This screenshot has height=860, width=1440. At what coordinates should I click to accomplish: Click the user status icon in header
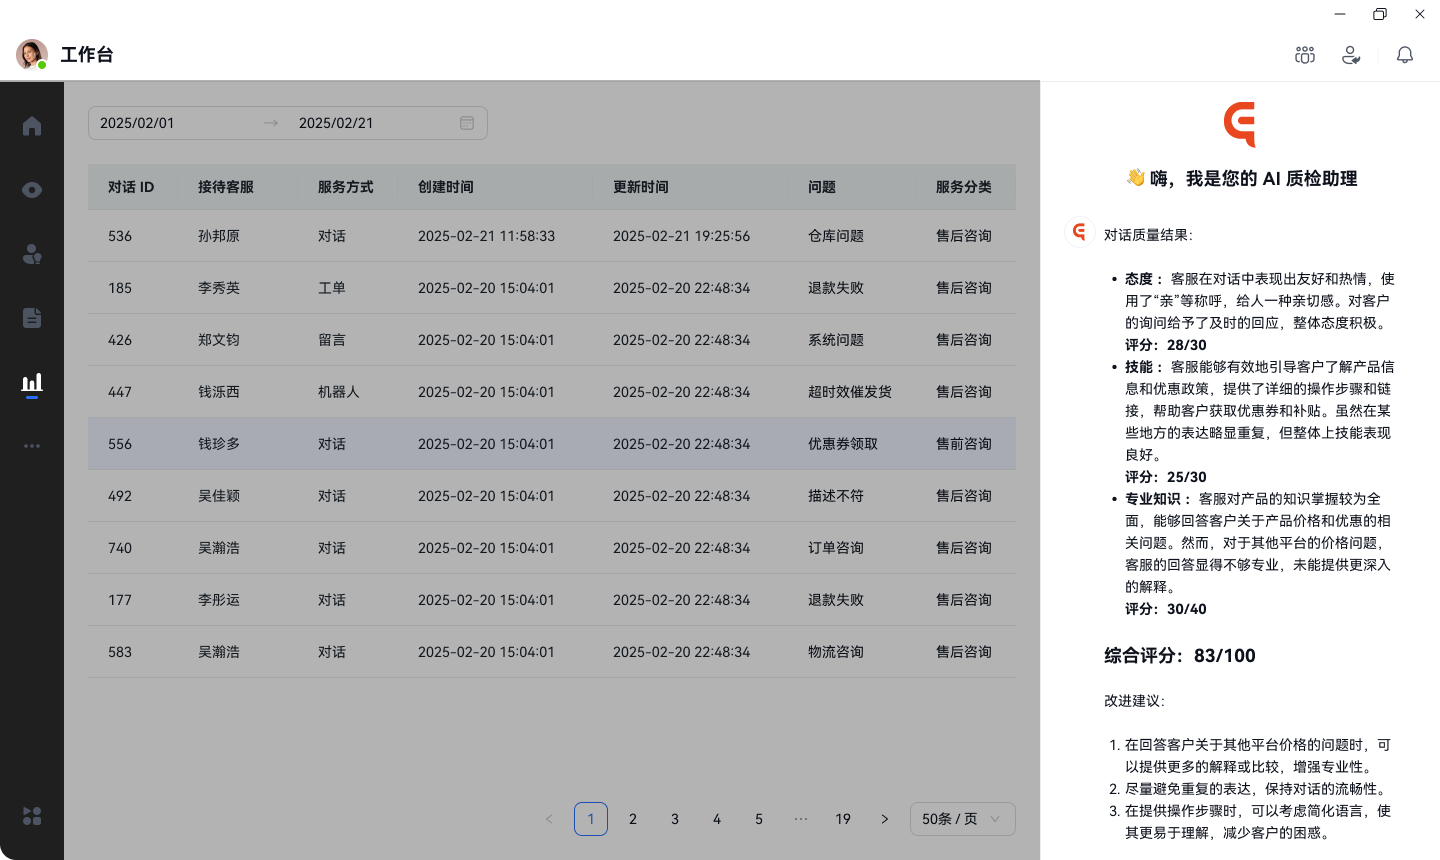click(x=1351, y=55)
